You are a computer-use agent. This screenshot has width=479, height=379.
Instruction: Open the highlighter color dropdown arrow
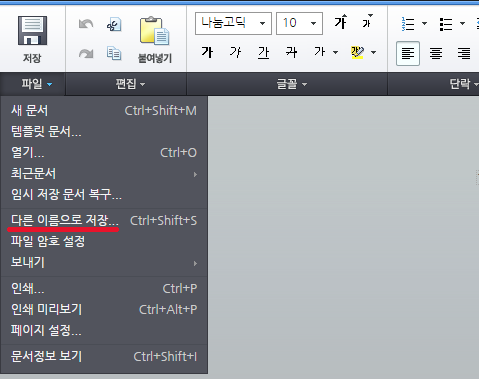[374, 52]
